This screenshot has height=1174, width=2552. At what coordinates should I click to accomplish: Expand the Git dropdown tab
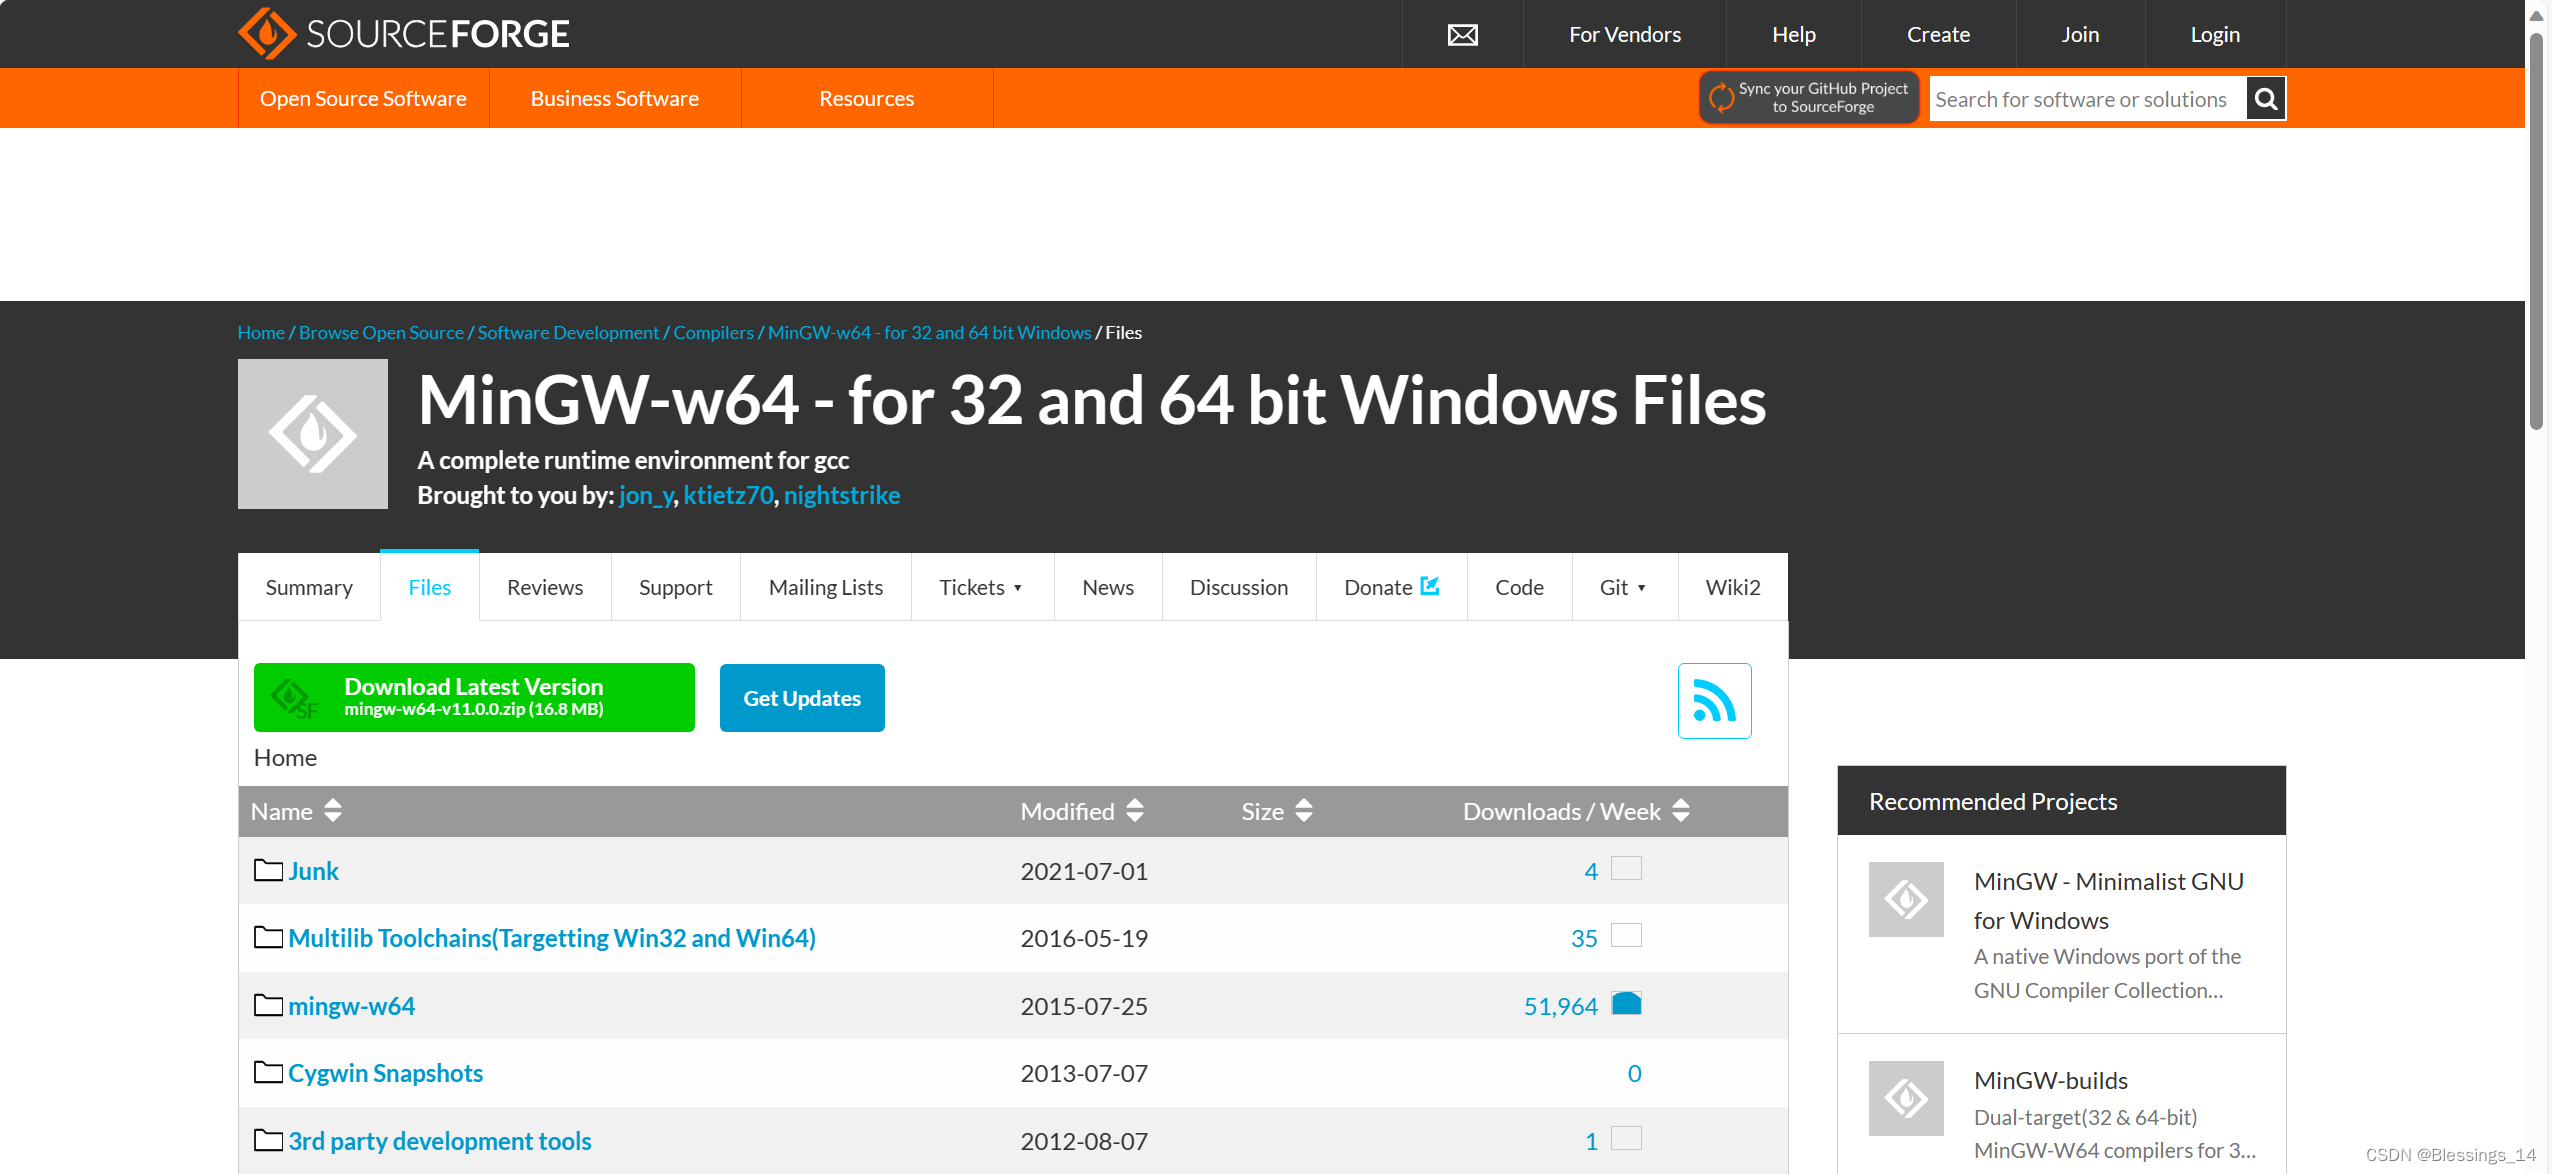click(1624, 587)
